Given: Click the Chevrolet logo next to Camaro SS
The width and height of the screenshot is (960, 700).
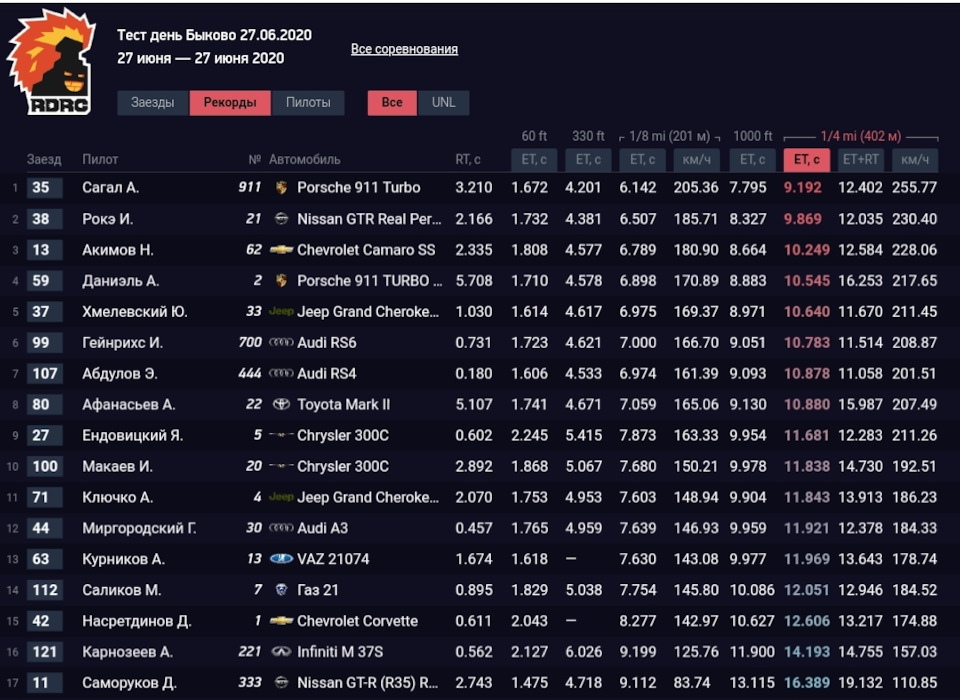Looking at the screenshot, I should tap(281, 250).
